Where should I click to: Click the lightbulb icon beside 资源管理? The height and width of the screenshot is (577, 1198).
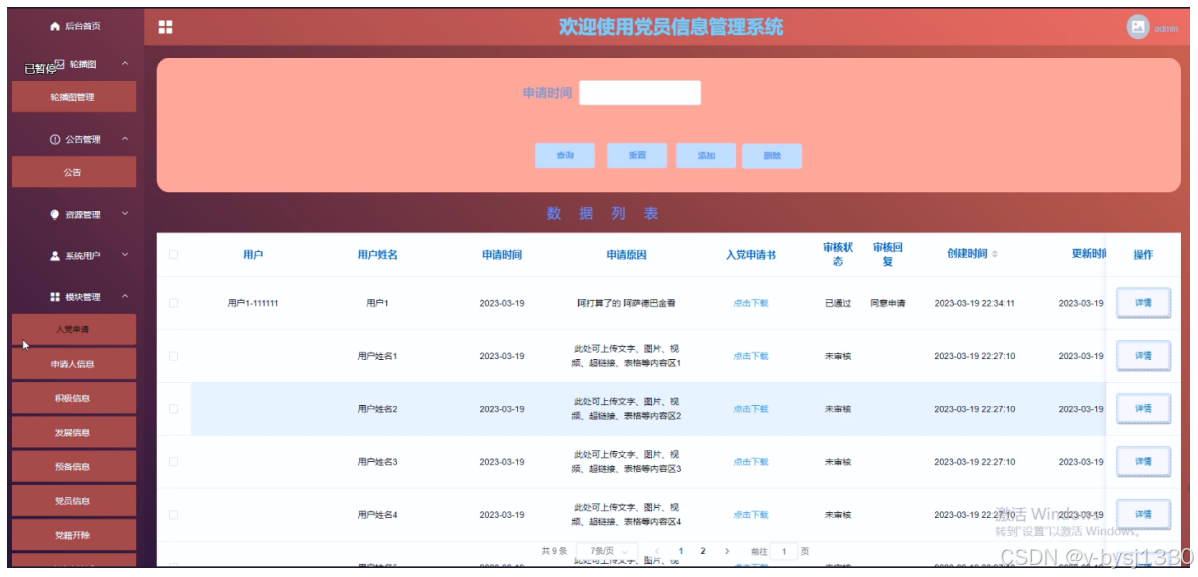pyautogui.click(x=54, y=215)
